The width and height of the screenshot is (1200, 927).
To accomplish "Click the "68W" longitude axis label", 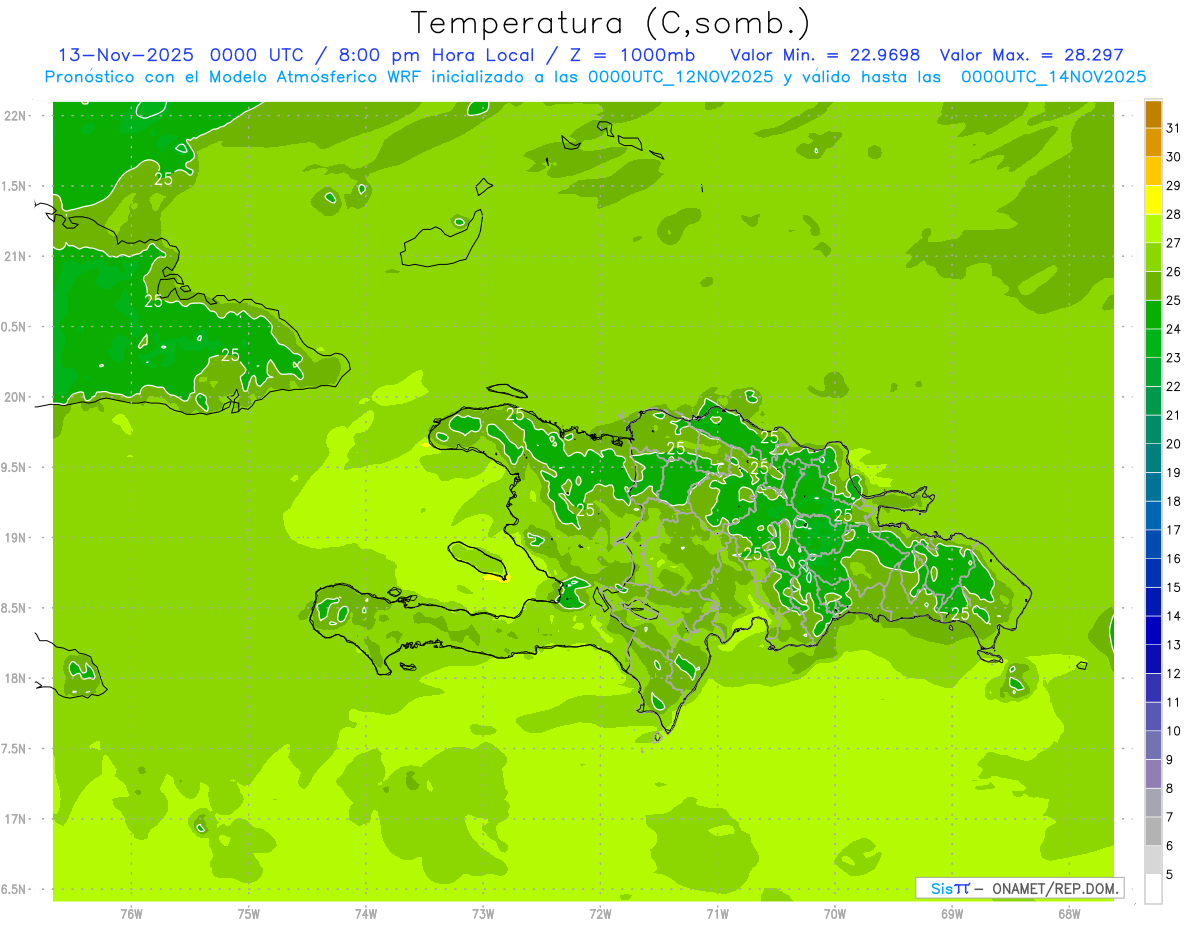I will point(1069,913).
